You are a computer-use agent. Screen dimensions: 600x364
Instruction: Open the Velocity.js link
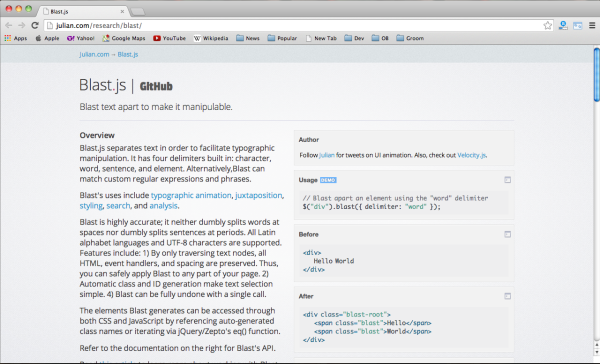point(471,155)
